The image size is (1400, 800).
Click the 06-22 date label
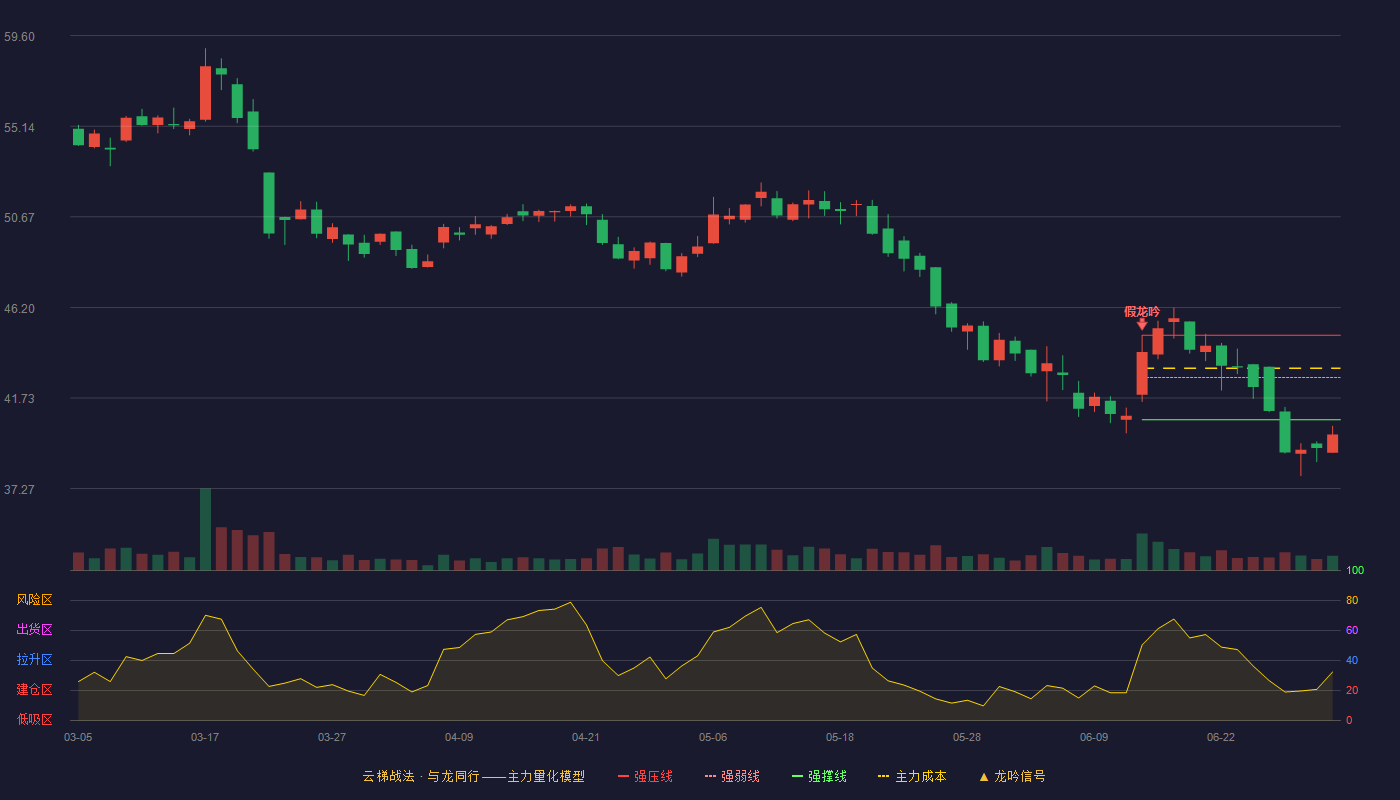point(1221,737)
